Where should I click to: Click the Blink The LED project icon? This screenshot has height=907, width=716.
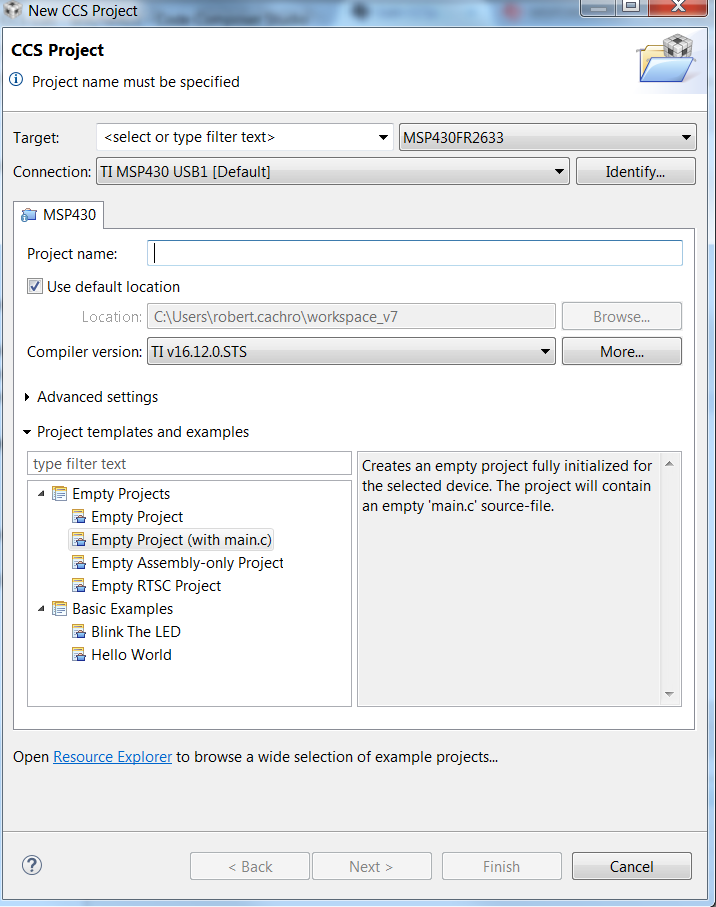[x=79, y=632]
